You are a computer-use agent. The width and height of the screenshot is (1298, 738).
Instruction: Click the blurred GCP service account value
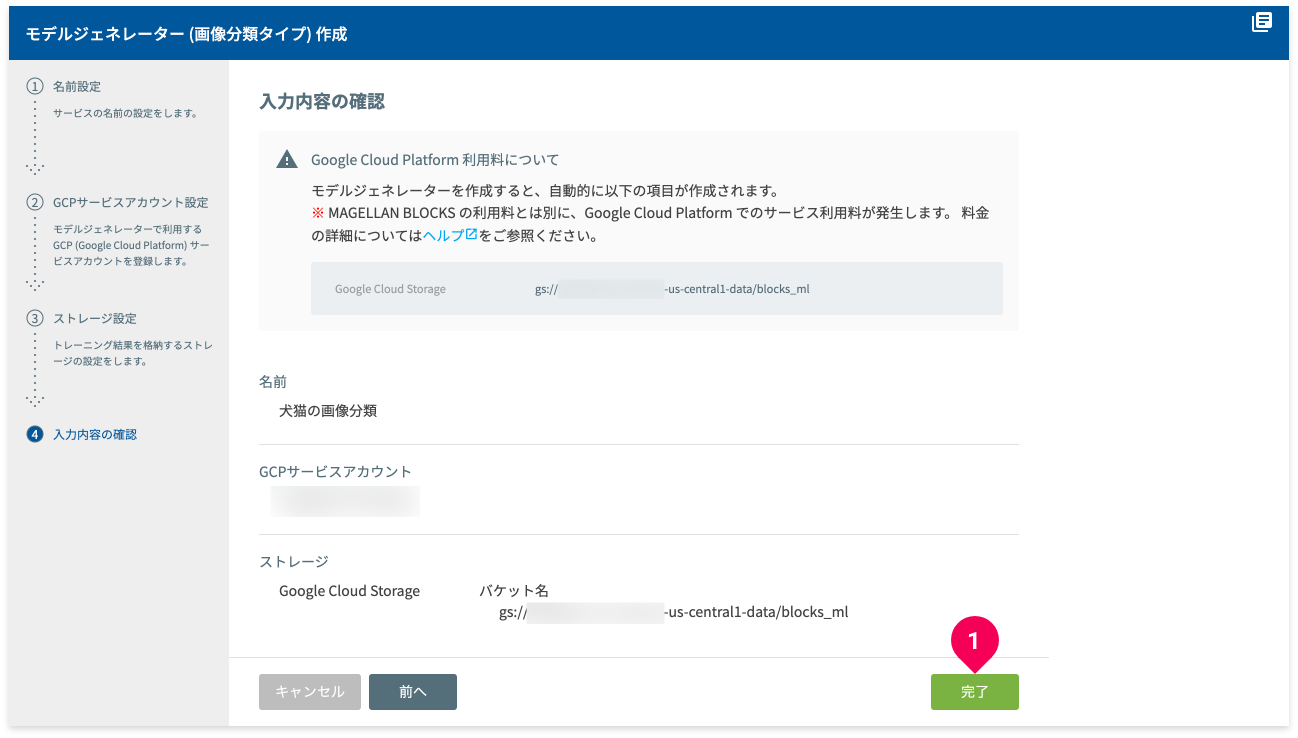click(x=345, y=501)
